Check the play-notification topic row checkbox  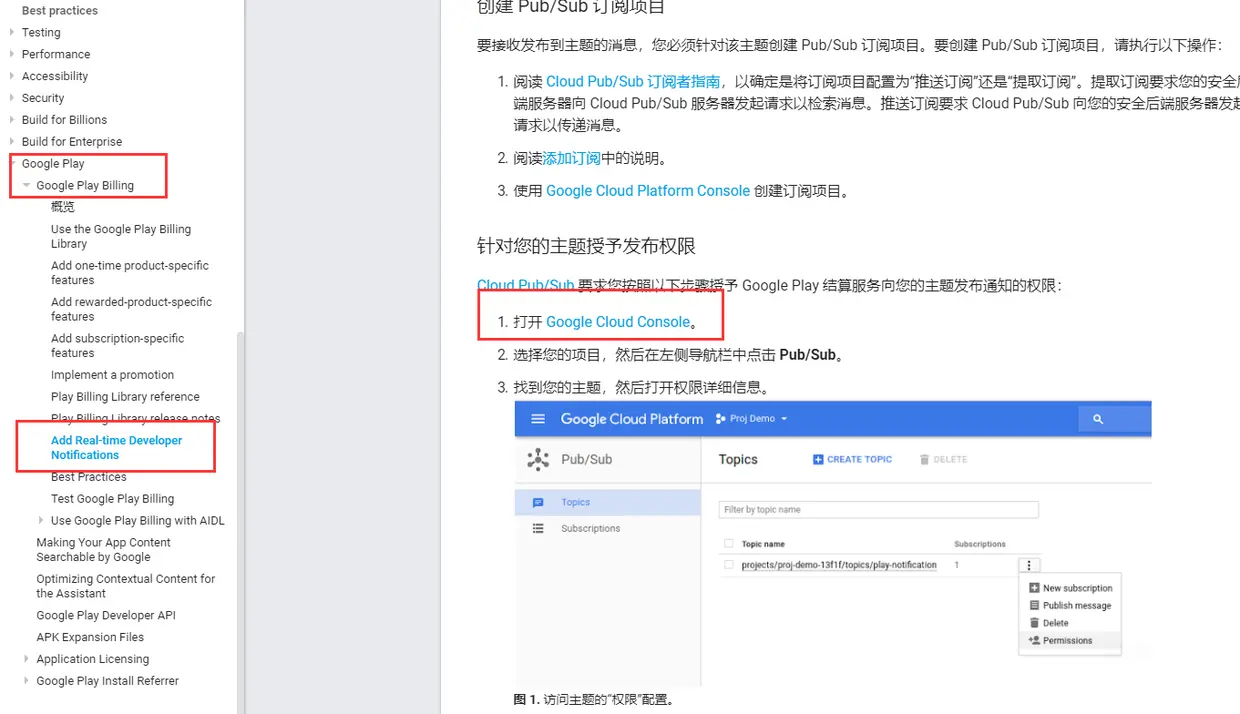(x=728, y=564)
